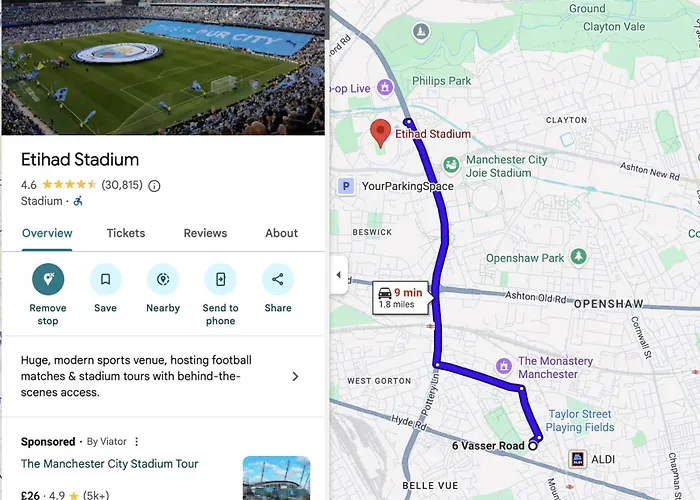Switch to the Tickets tab
Viewport: 700px width, 500px height.
[126, 233]
